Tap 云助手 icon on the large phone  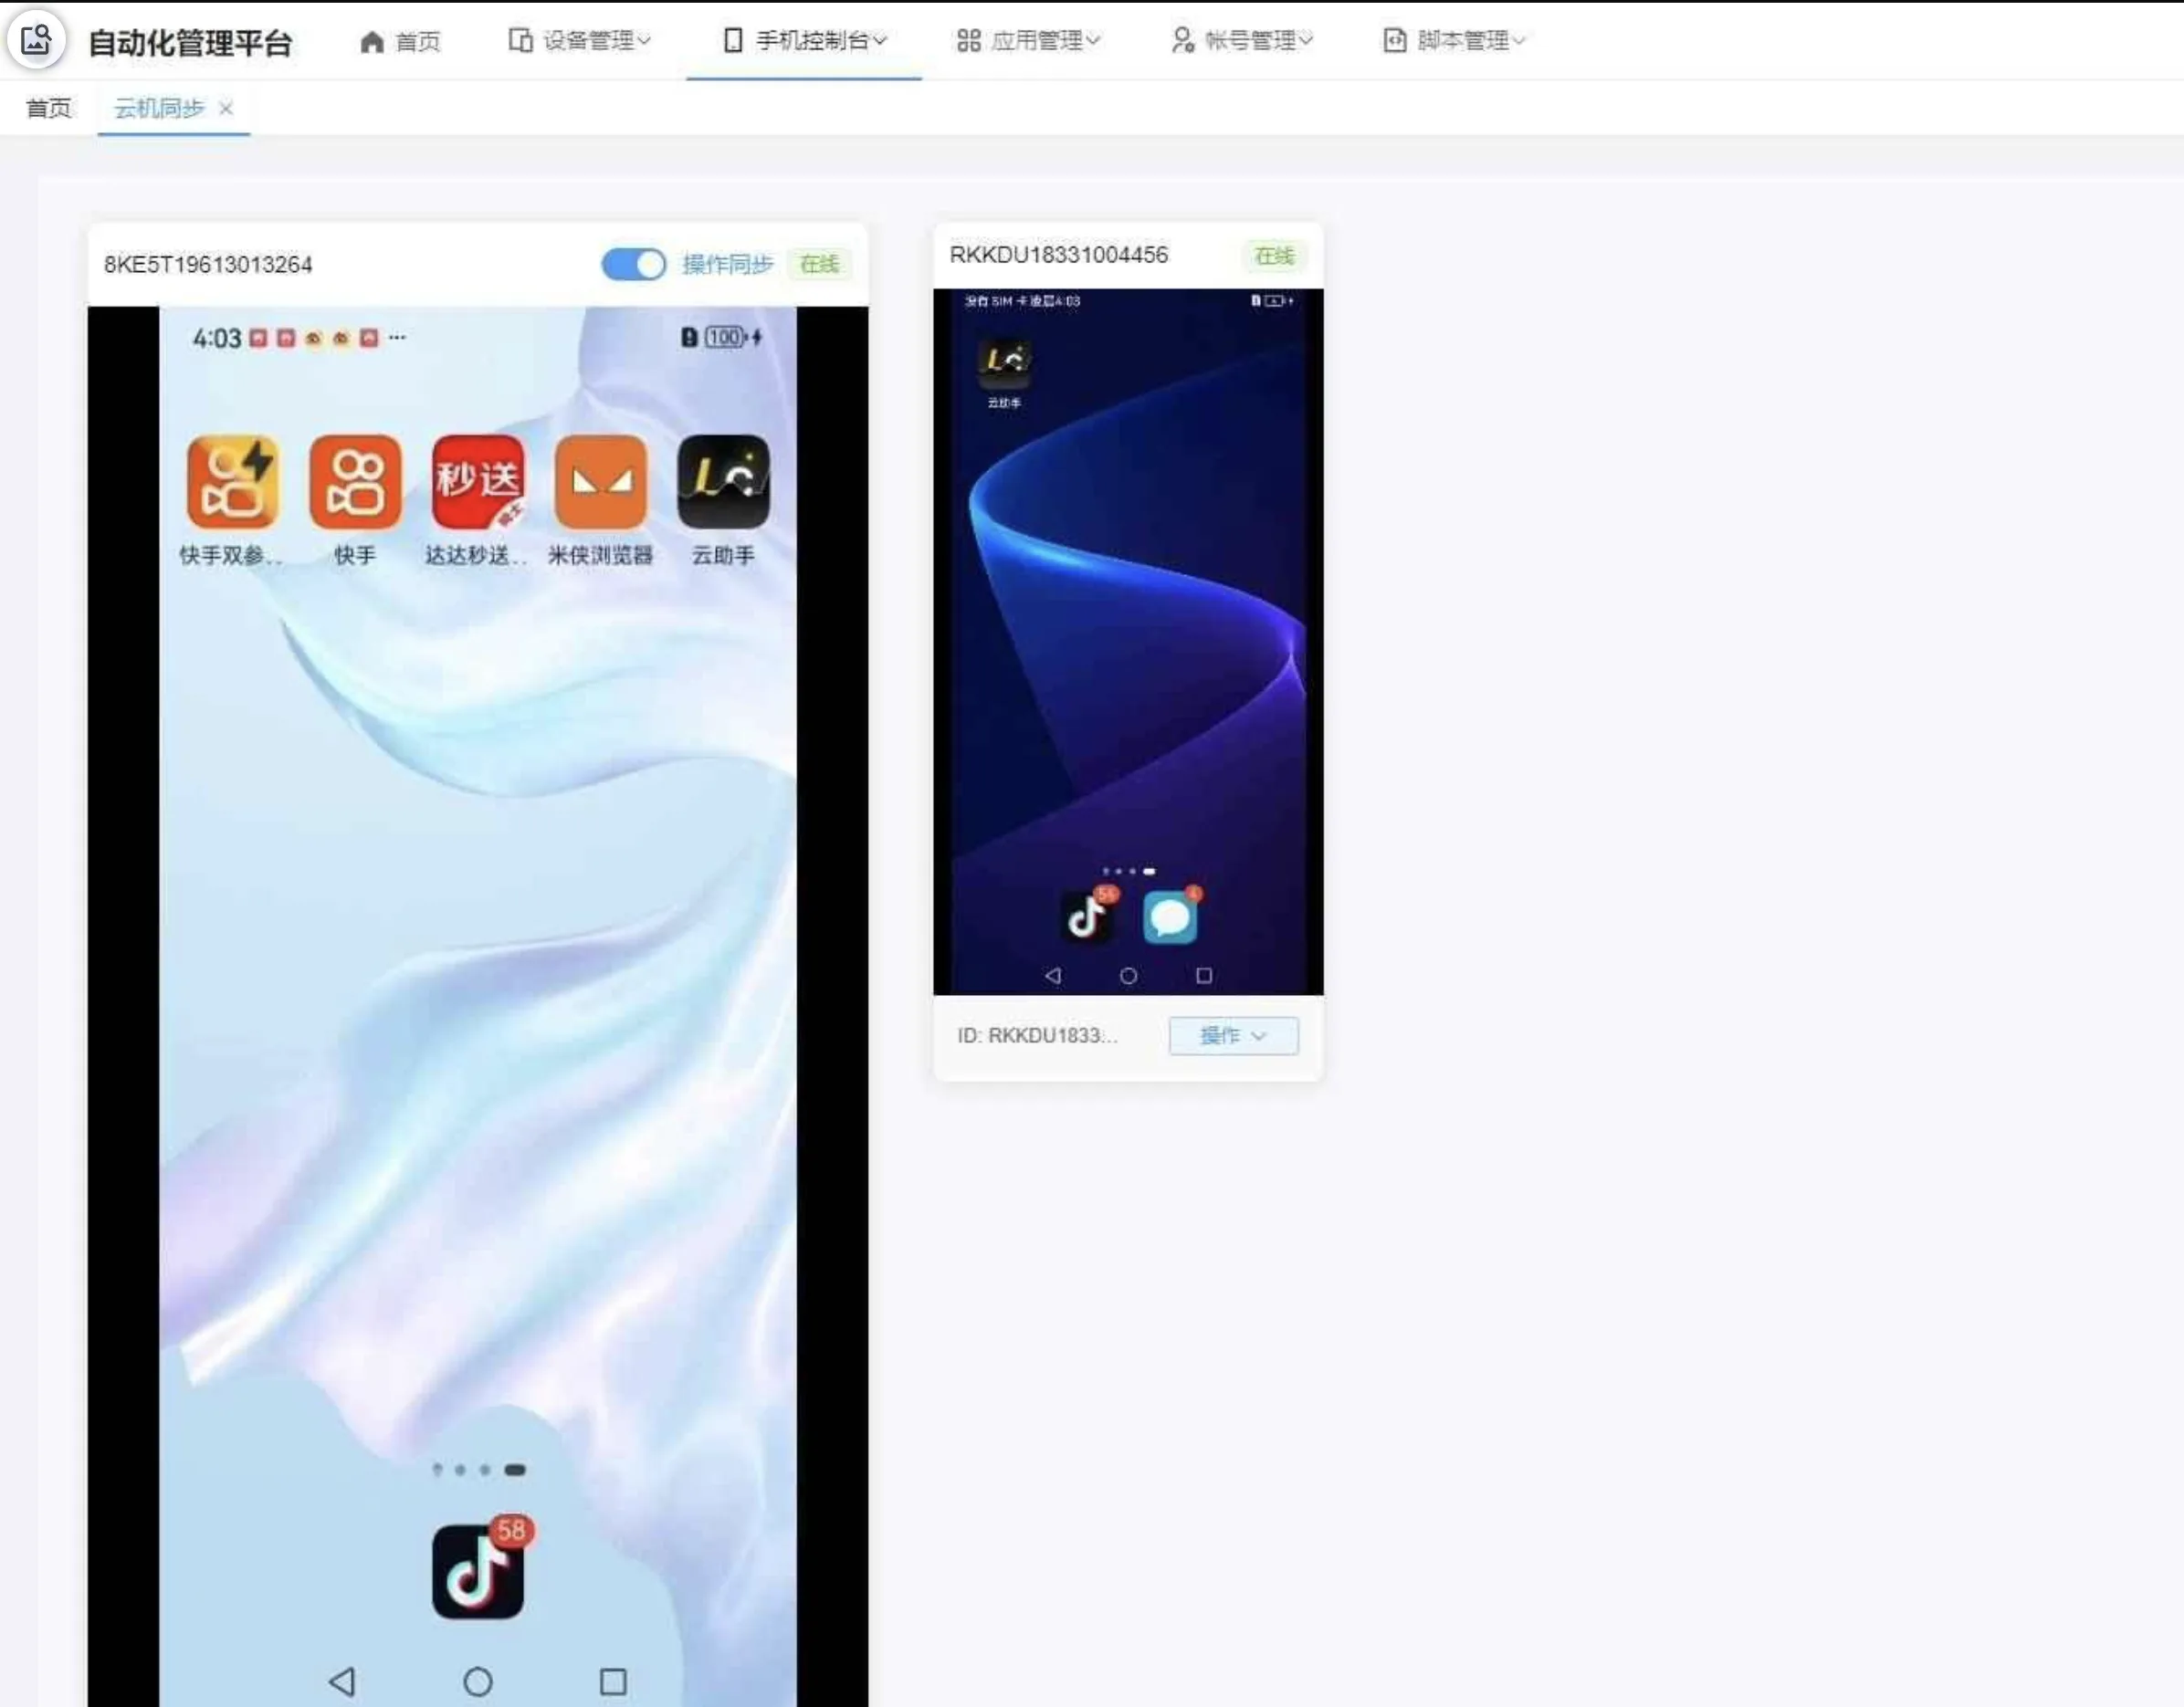(x=723, y=482)
